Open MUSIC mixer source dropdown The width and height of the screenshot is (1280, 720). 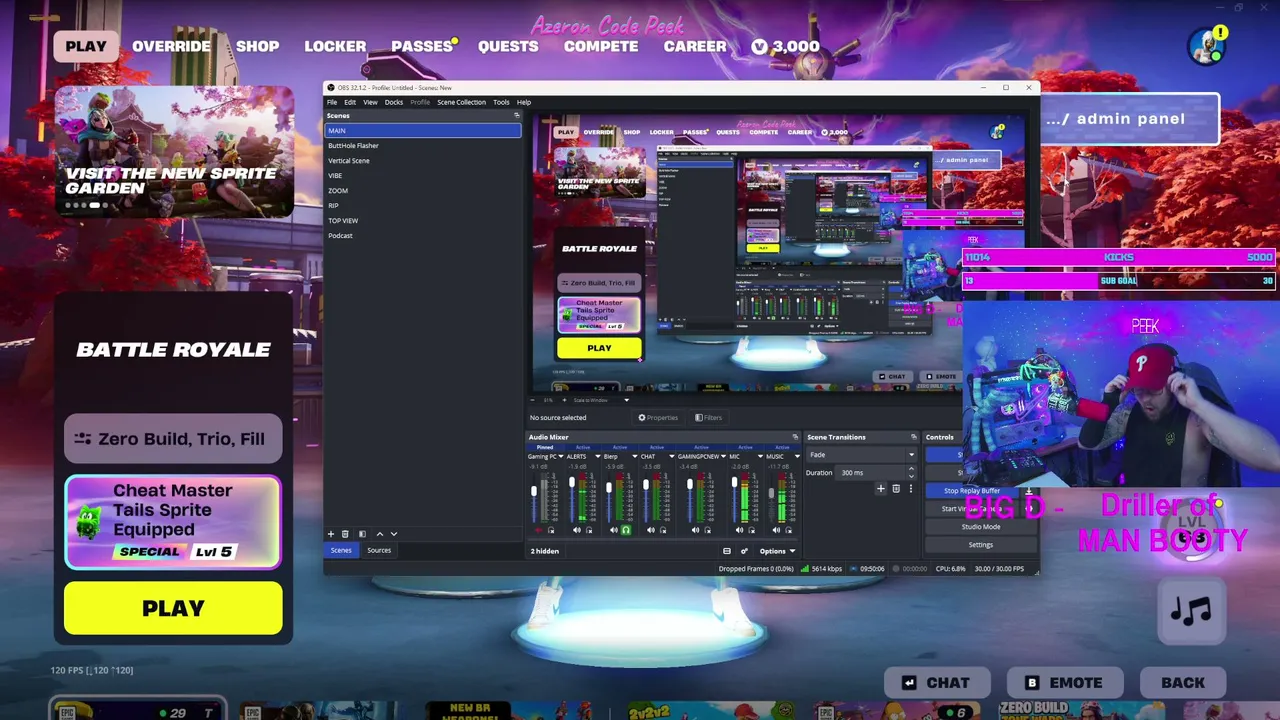(797, 457)
